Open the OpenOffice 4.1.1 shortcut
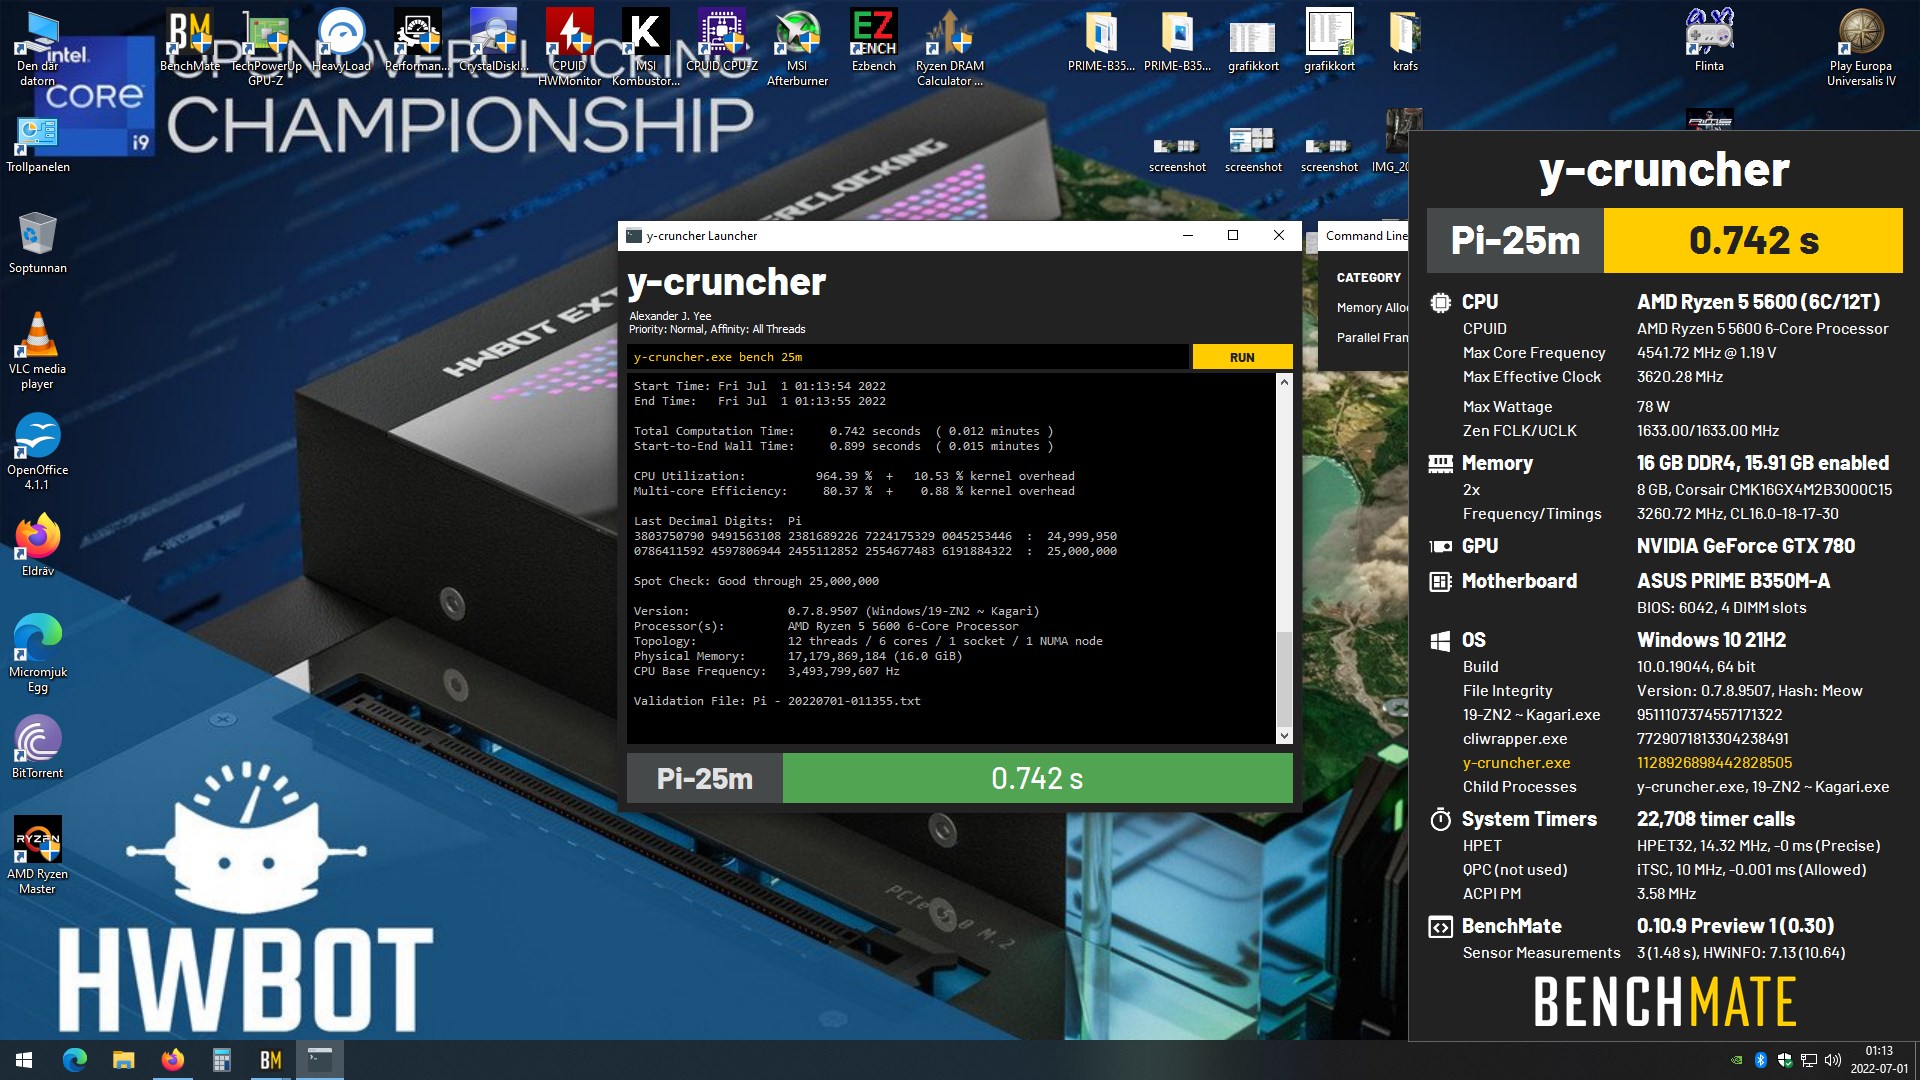This screenshot has width=1920, height=1080. pos(38,452)
